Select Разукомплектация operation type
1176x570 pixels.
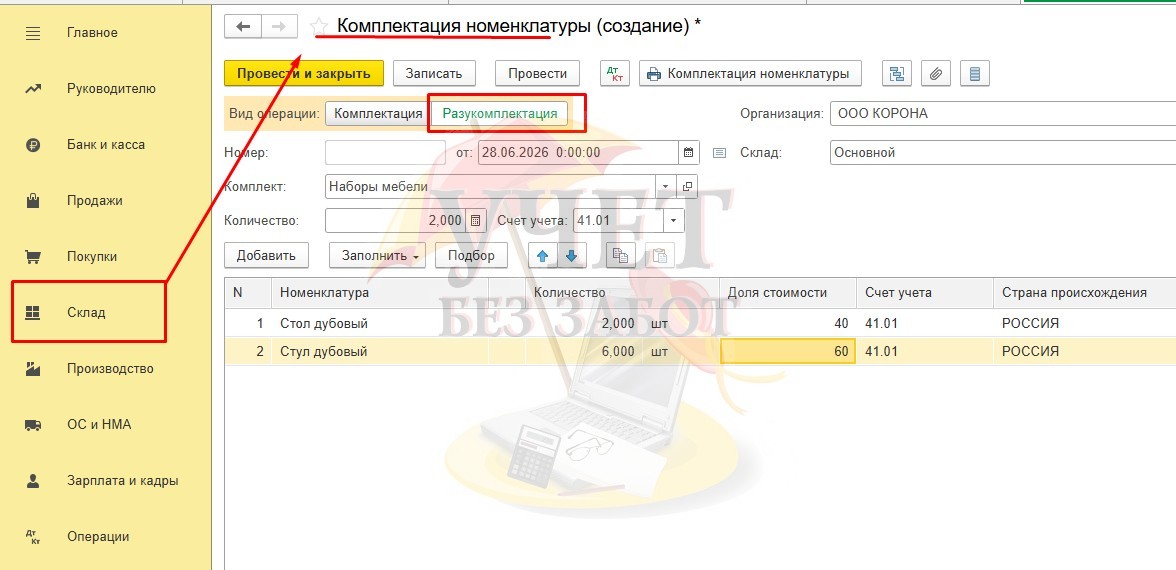[x=500, y=114]
